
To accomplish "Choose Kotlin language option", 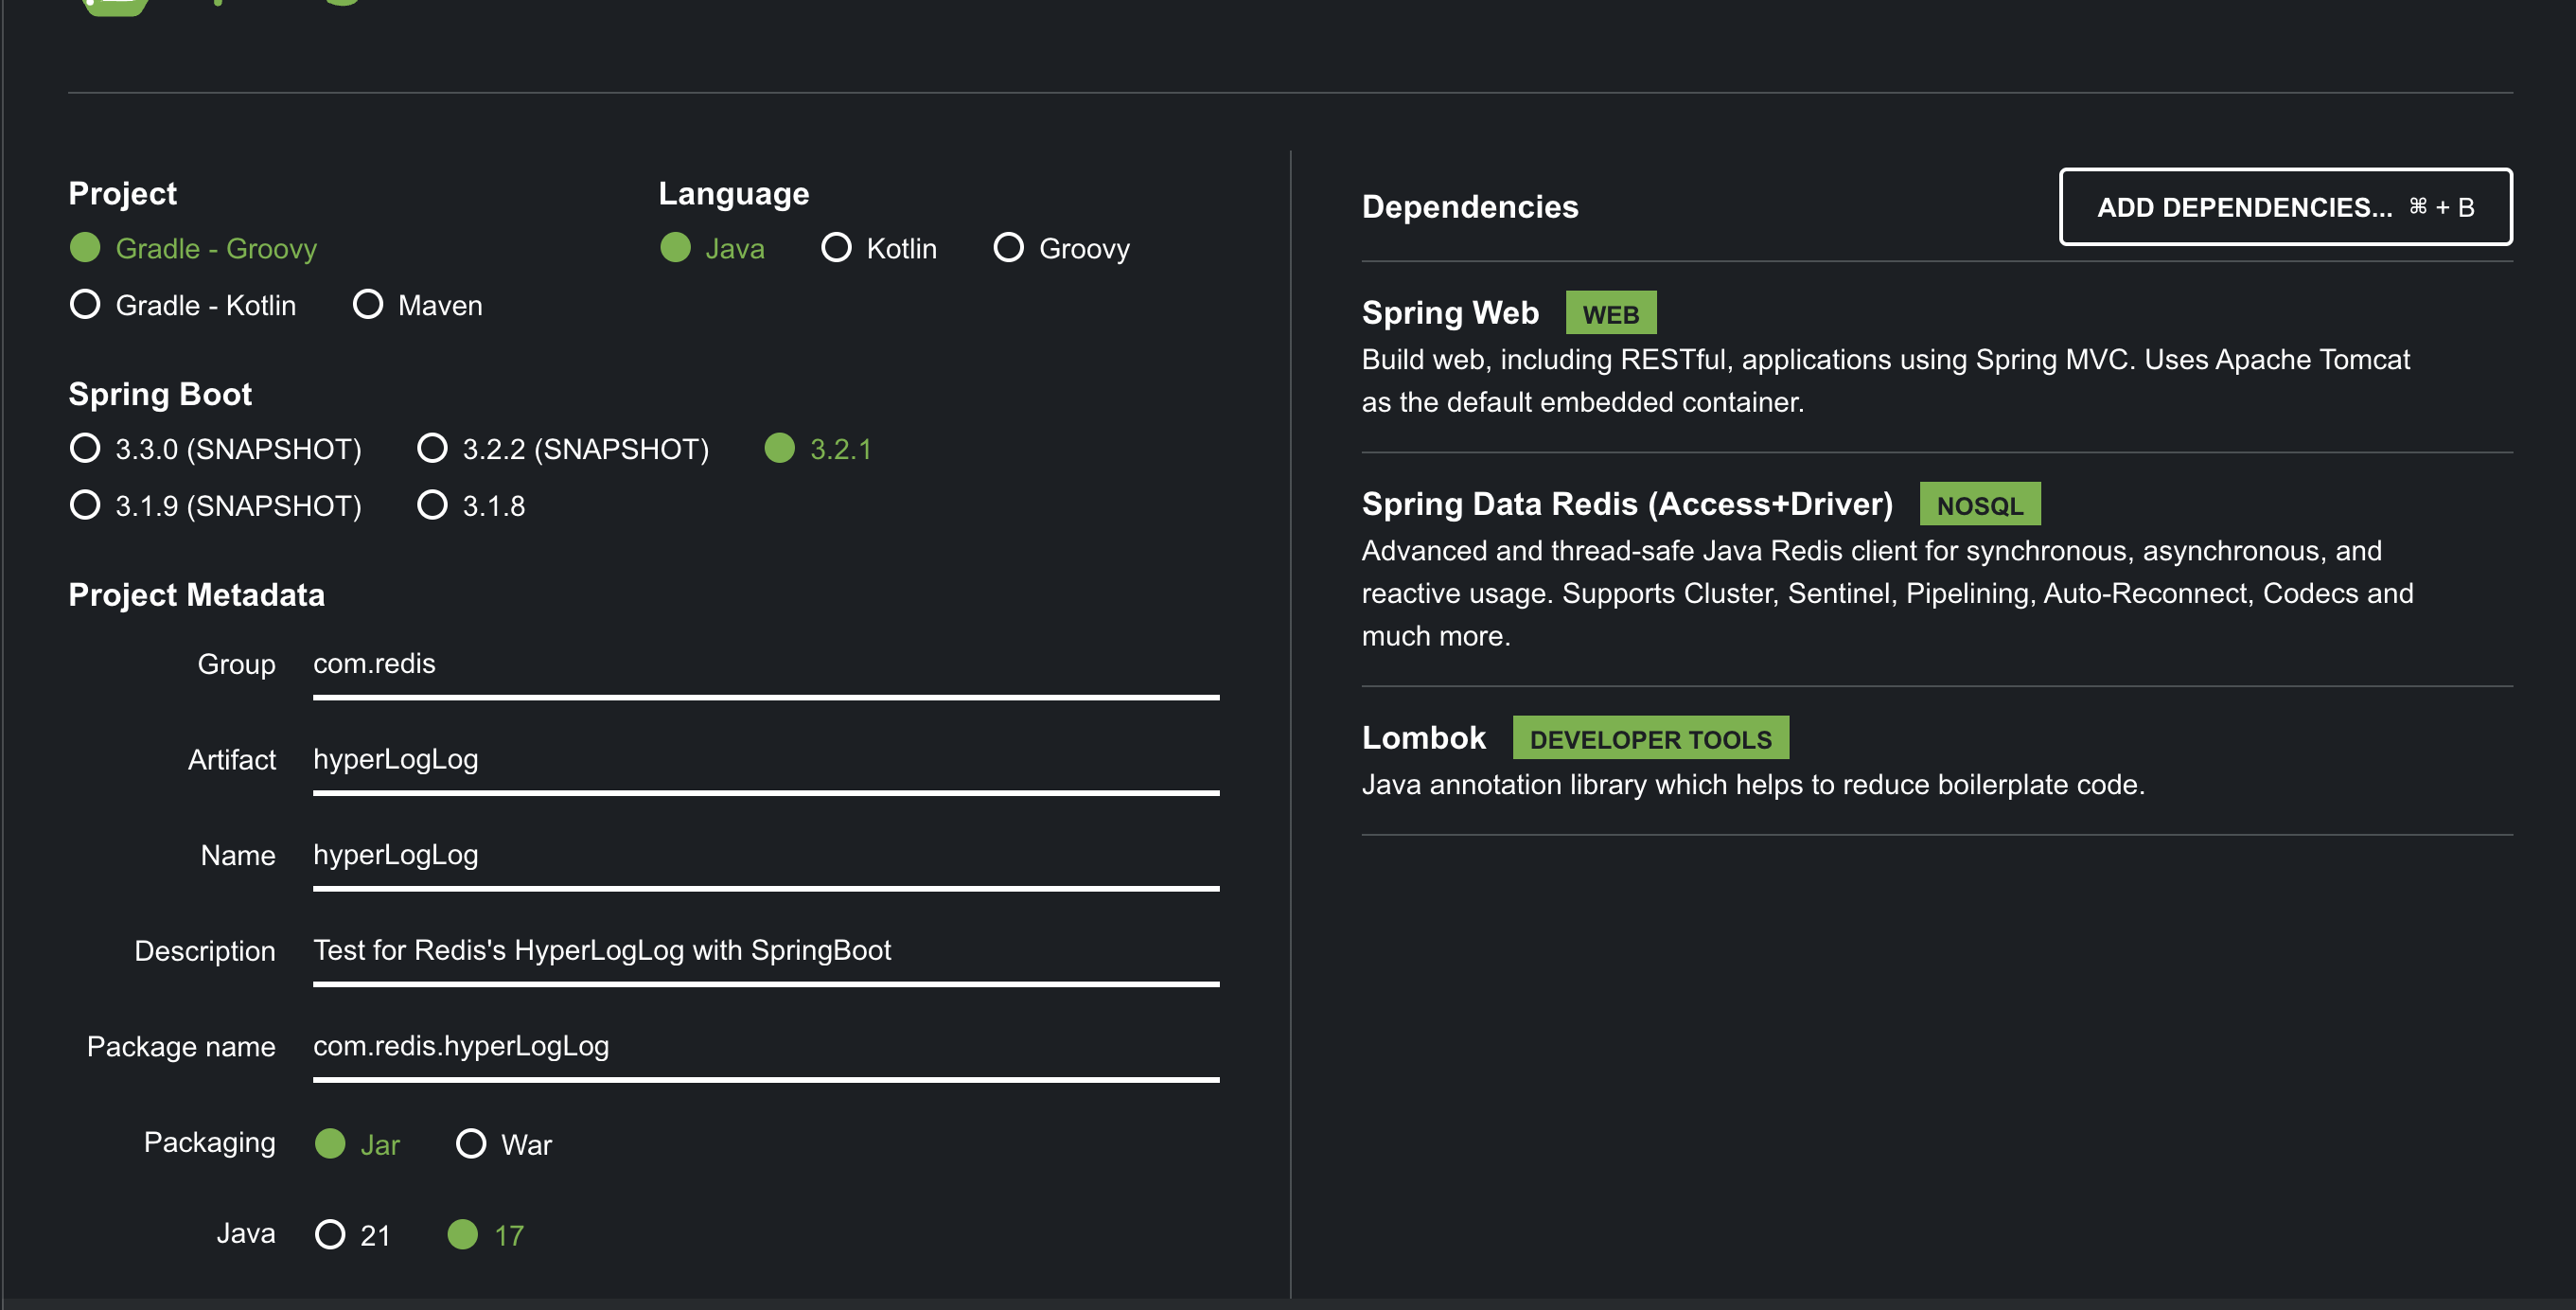I will pos(879,248).
